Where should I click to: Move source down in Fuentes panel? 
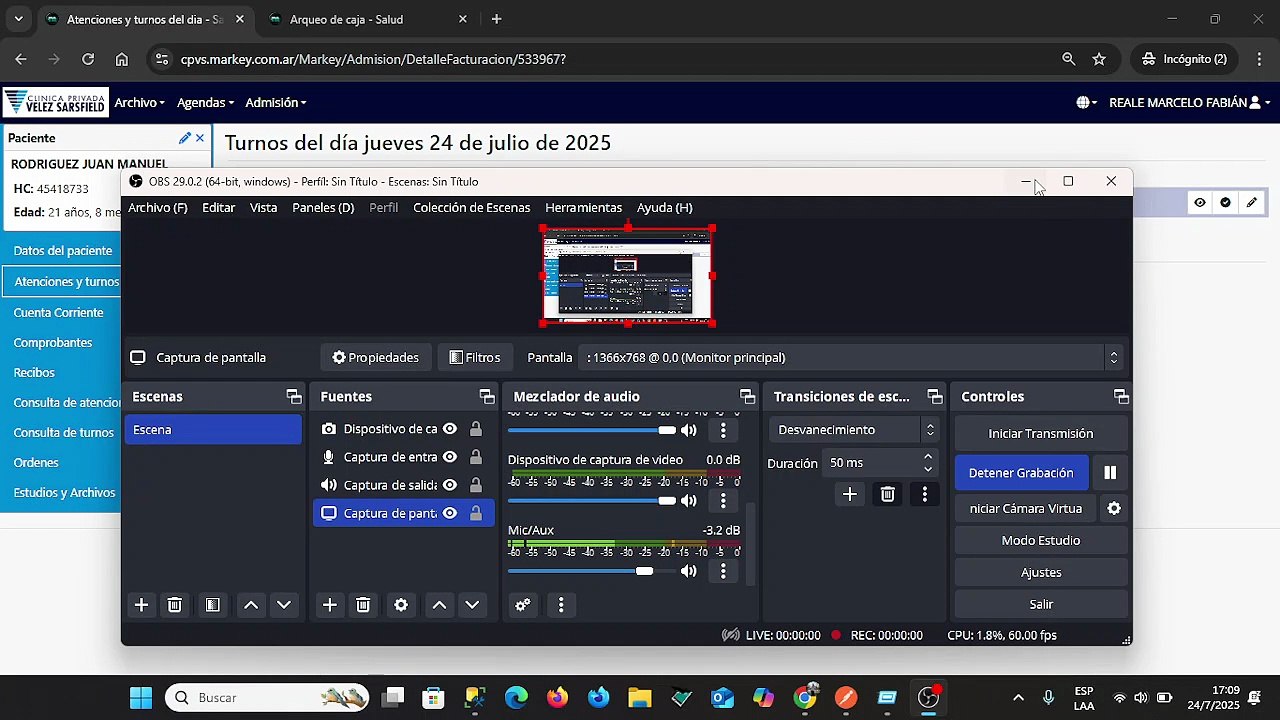coord(472,605)
